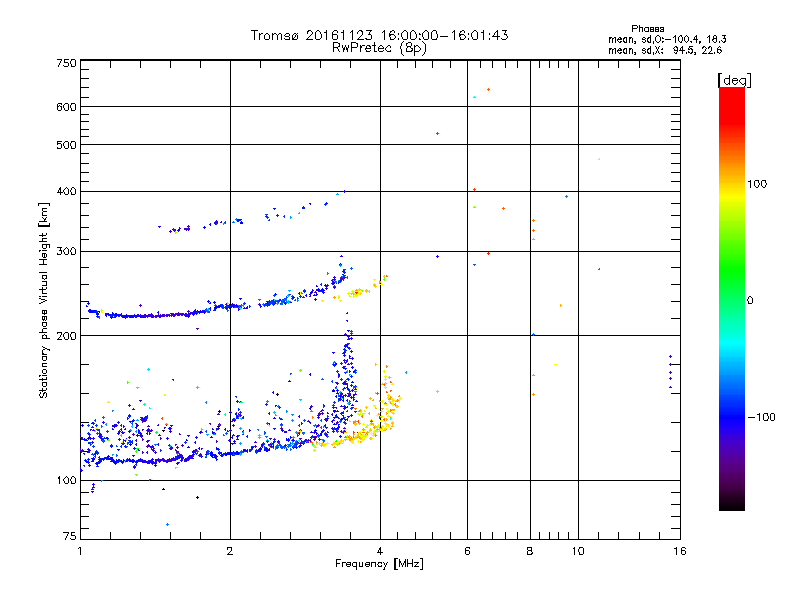This screenshot has height=600, width=800.
Task: Click the y-axis tick label "200"
Action: (x=66, y=336)
